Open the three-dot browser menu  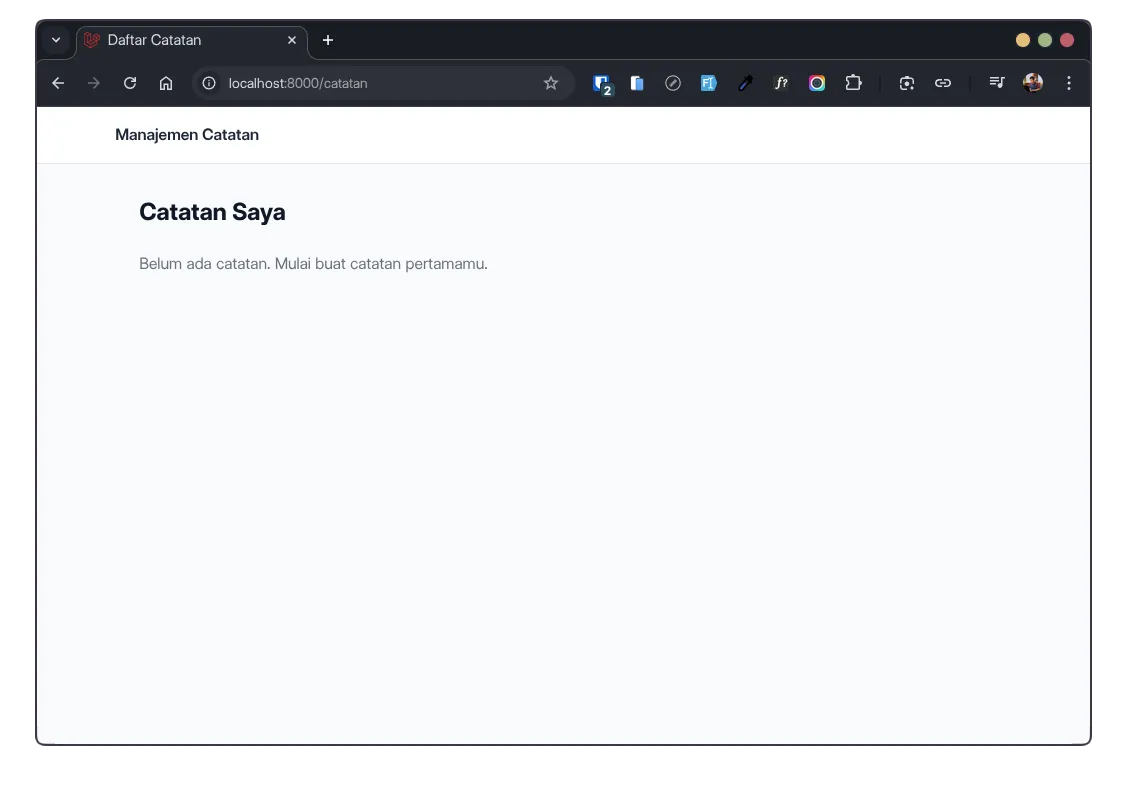[x=1069, y=83]
